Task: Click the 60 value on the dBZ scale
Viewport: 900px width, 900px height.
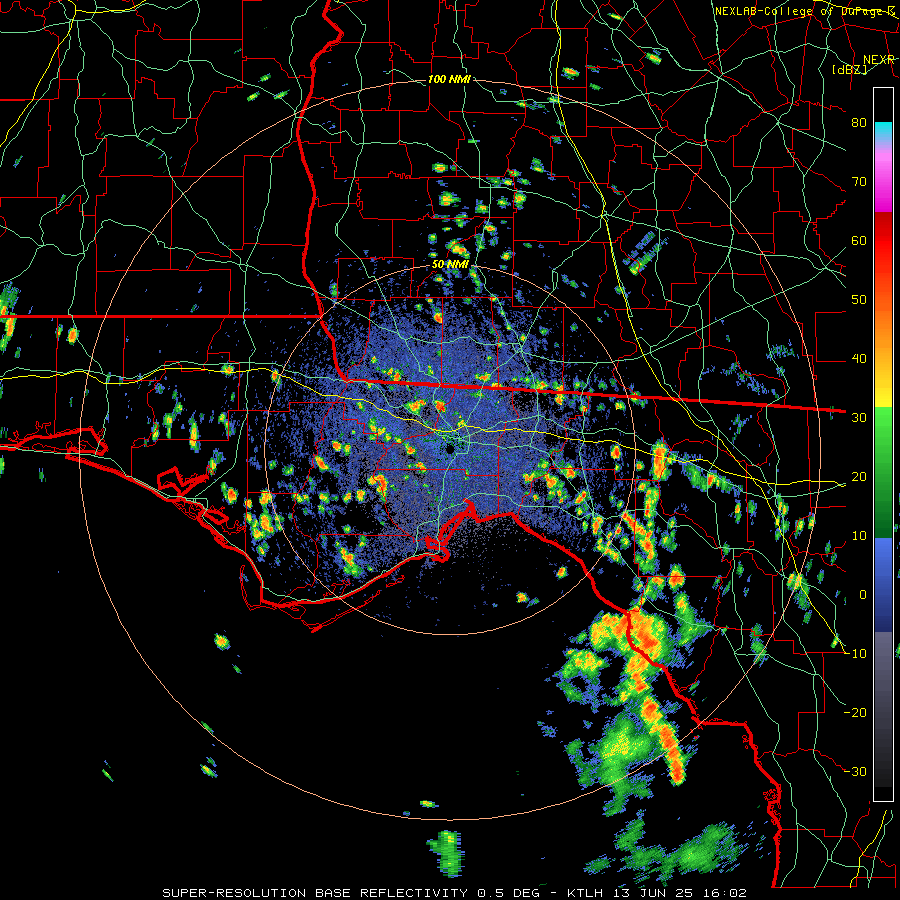Action: [x=859, y=241]
